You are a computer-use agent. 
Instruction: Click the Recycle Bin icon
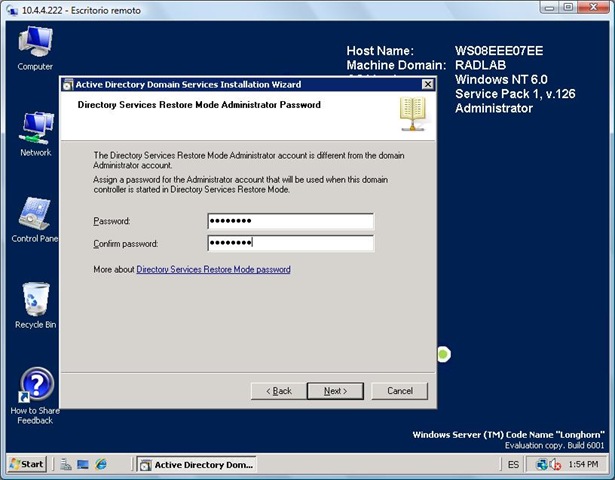point(35,301)
